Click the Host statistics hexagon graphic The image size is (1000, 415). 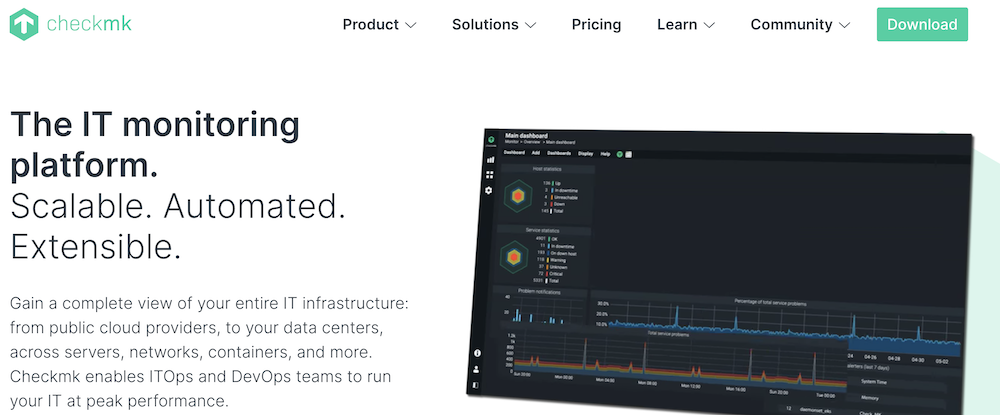(518, 196)
